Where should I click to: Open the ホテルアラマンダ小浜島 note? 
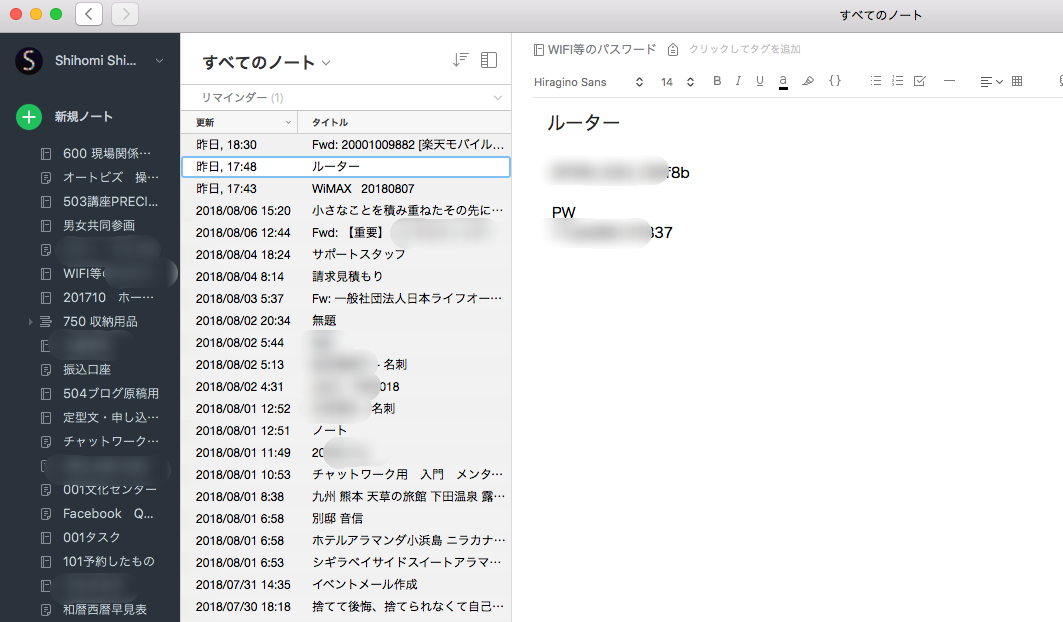[346, 541]
